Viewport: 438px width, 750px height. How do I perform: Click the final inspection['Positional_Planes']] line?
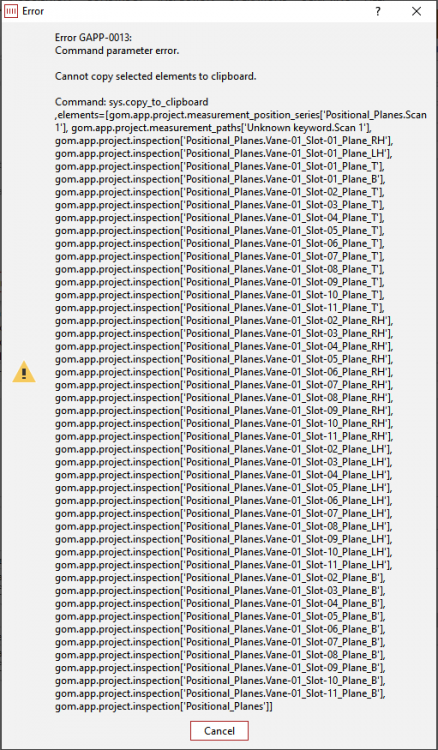point(164,707)
